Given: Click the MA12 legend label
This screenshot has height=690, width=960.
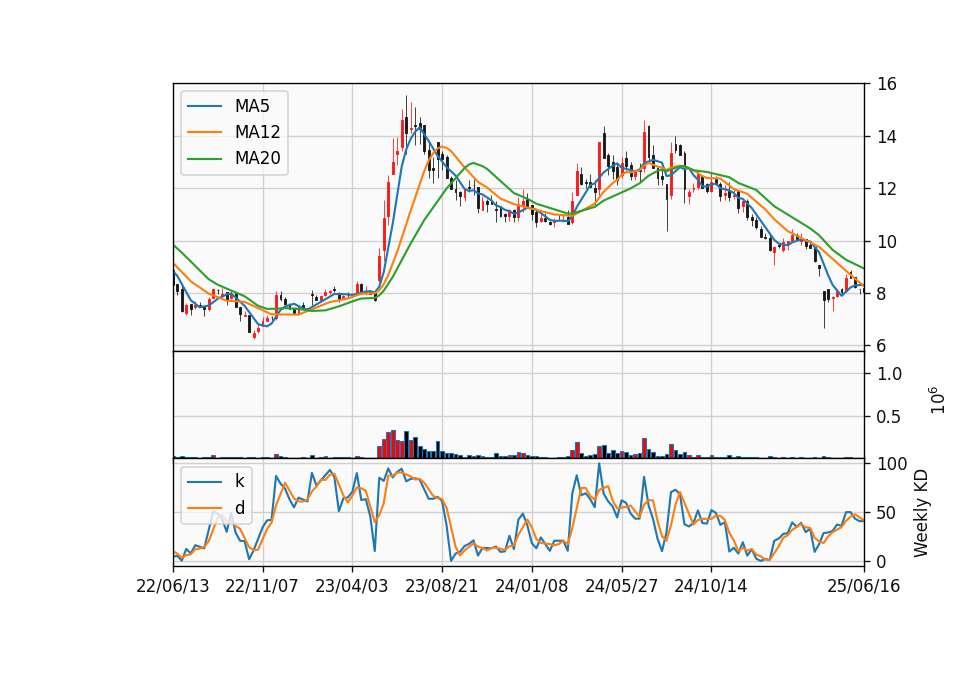Looking at the screenshot, I should 257,132.
